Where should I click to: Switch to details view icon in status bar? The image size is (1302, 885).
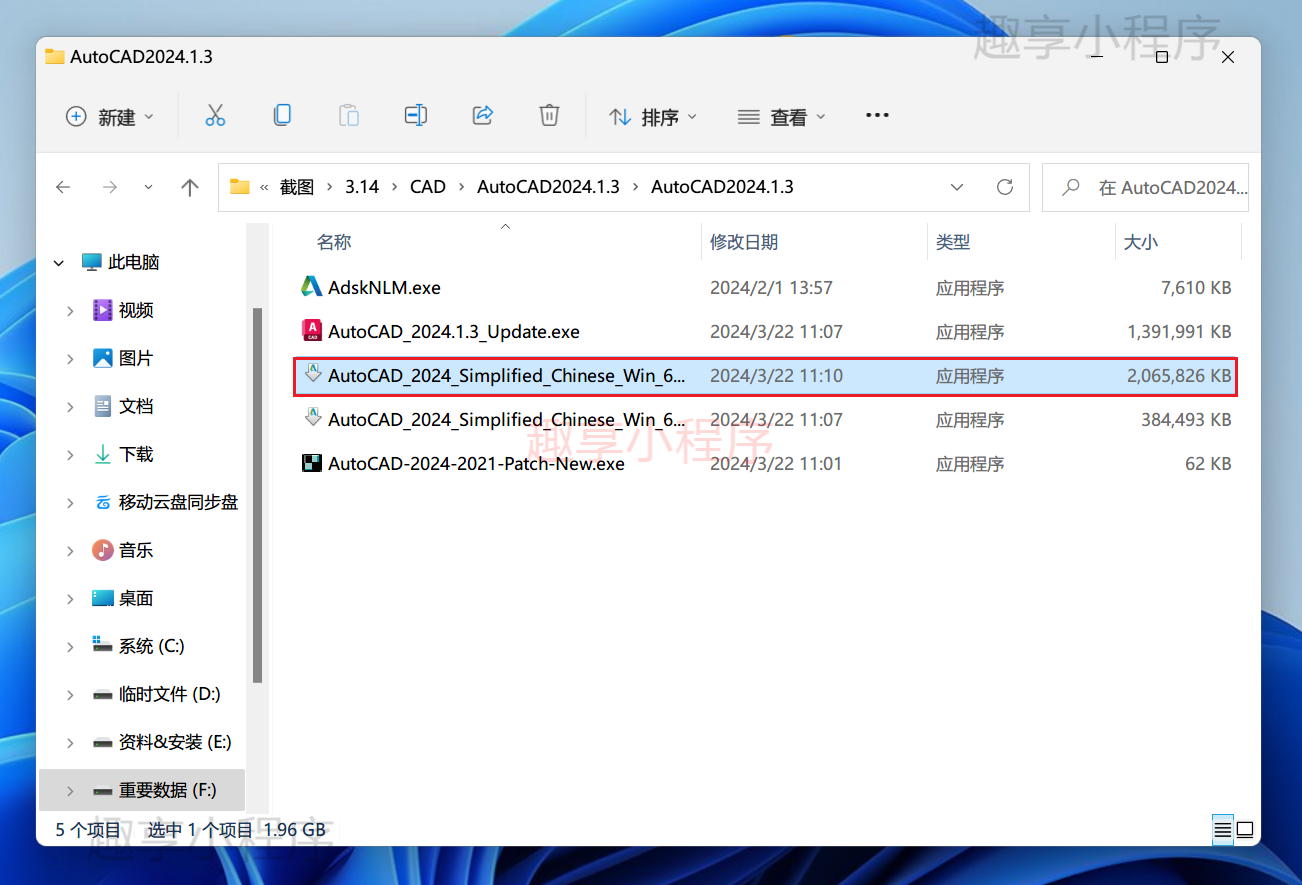coord(1222,829)
